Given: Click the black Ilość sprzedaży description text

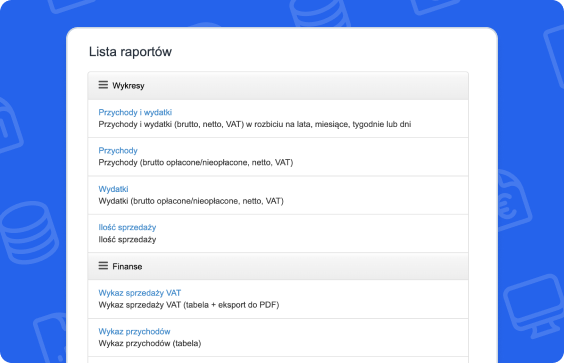Looking at the screenshot, I should [127, 240].
